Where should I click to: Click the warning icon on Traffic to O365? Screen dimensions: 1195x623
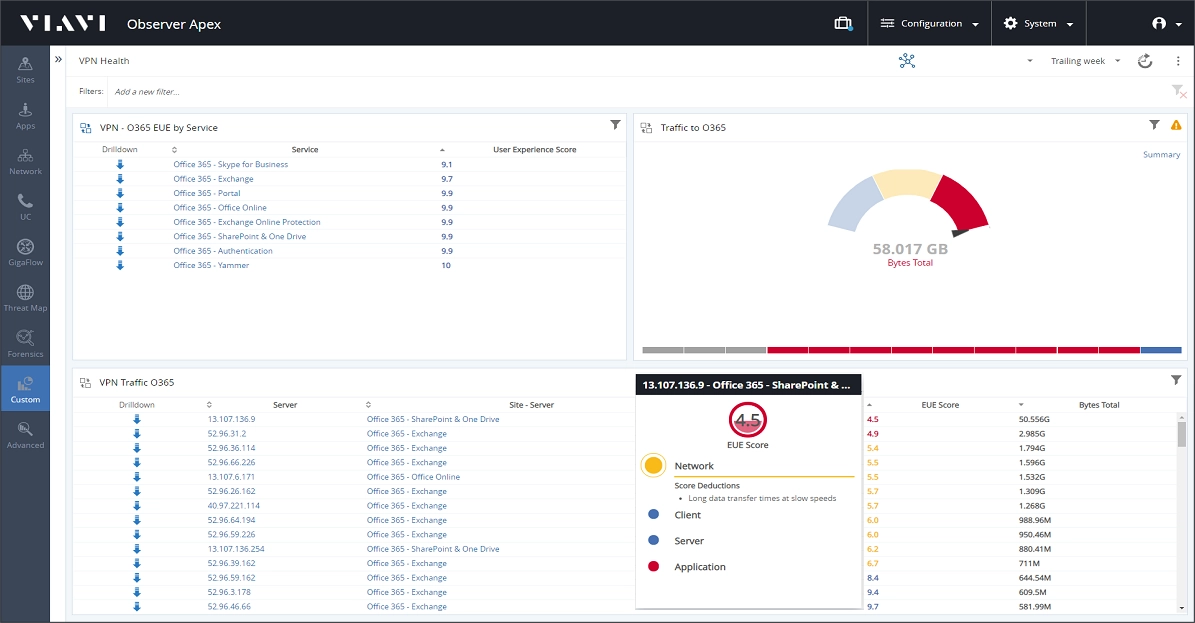coord(1176,125)
